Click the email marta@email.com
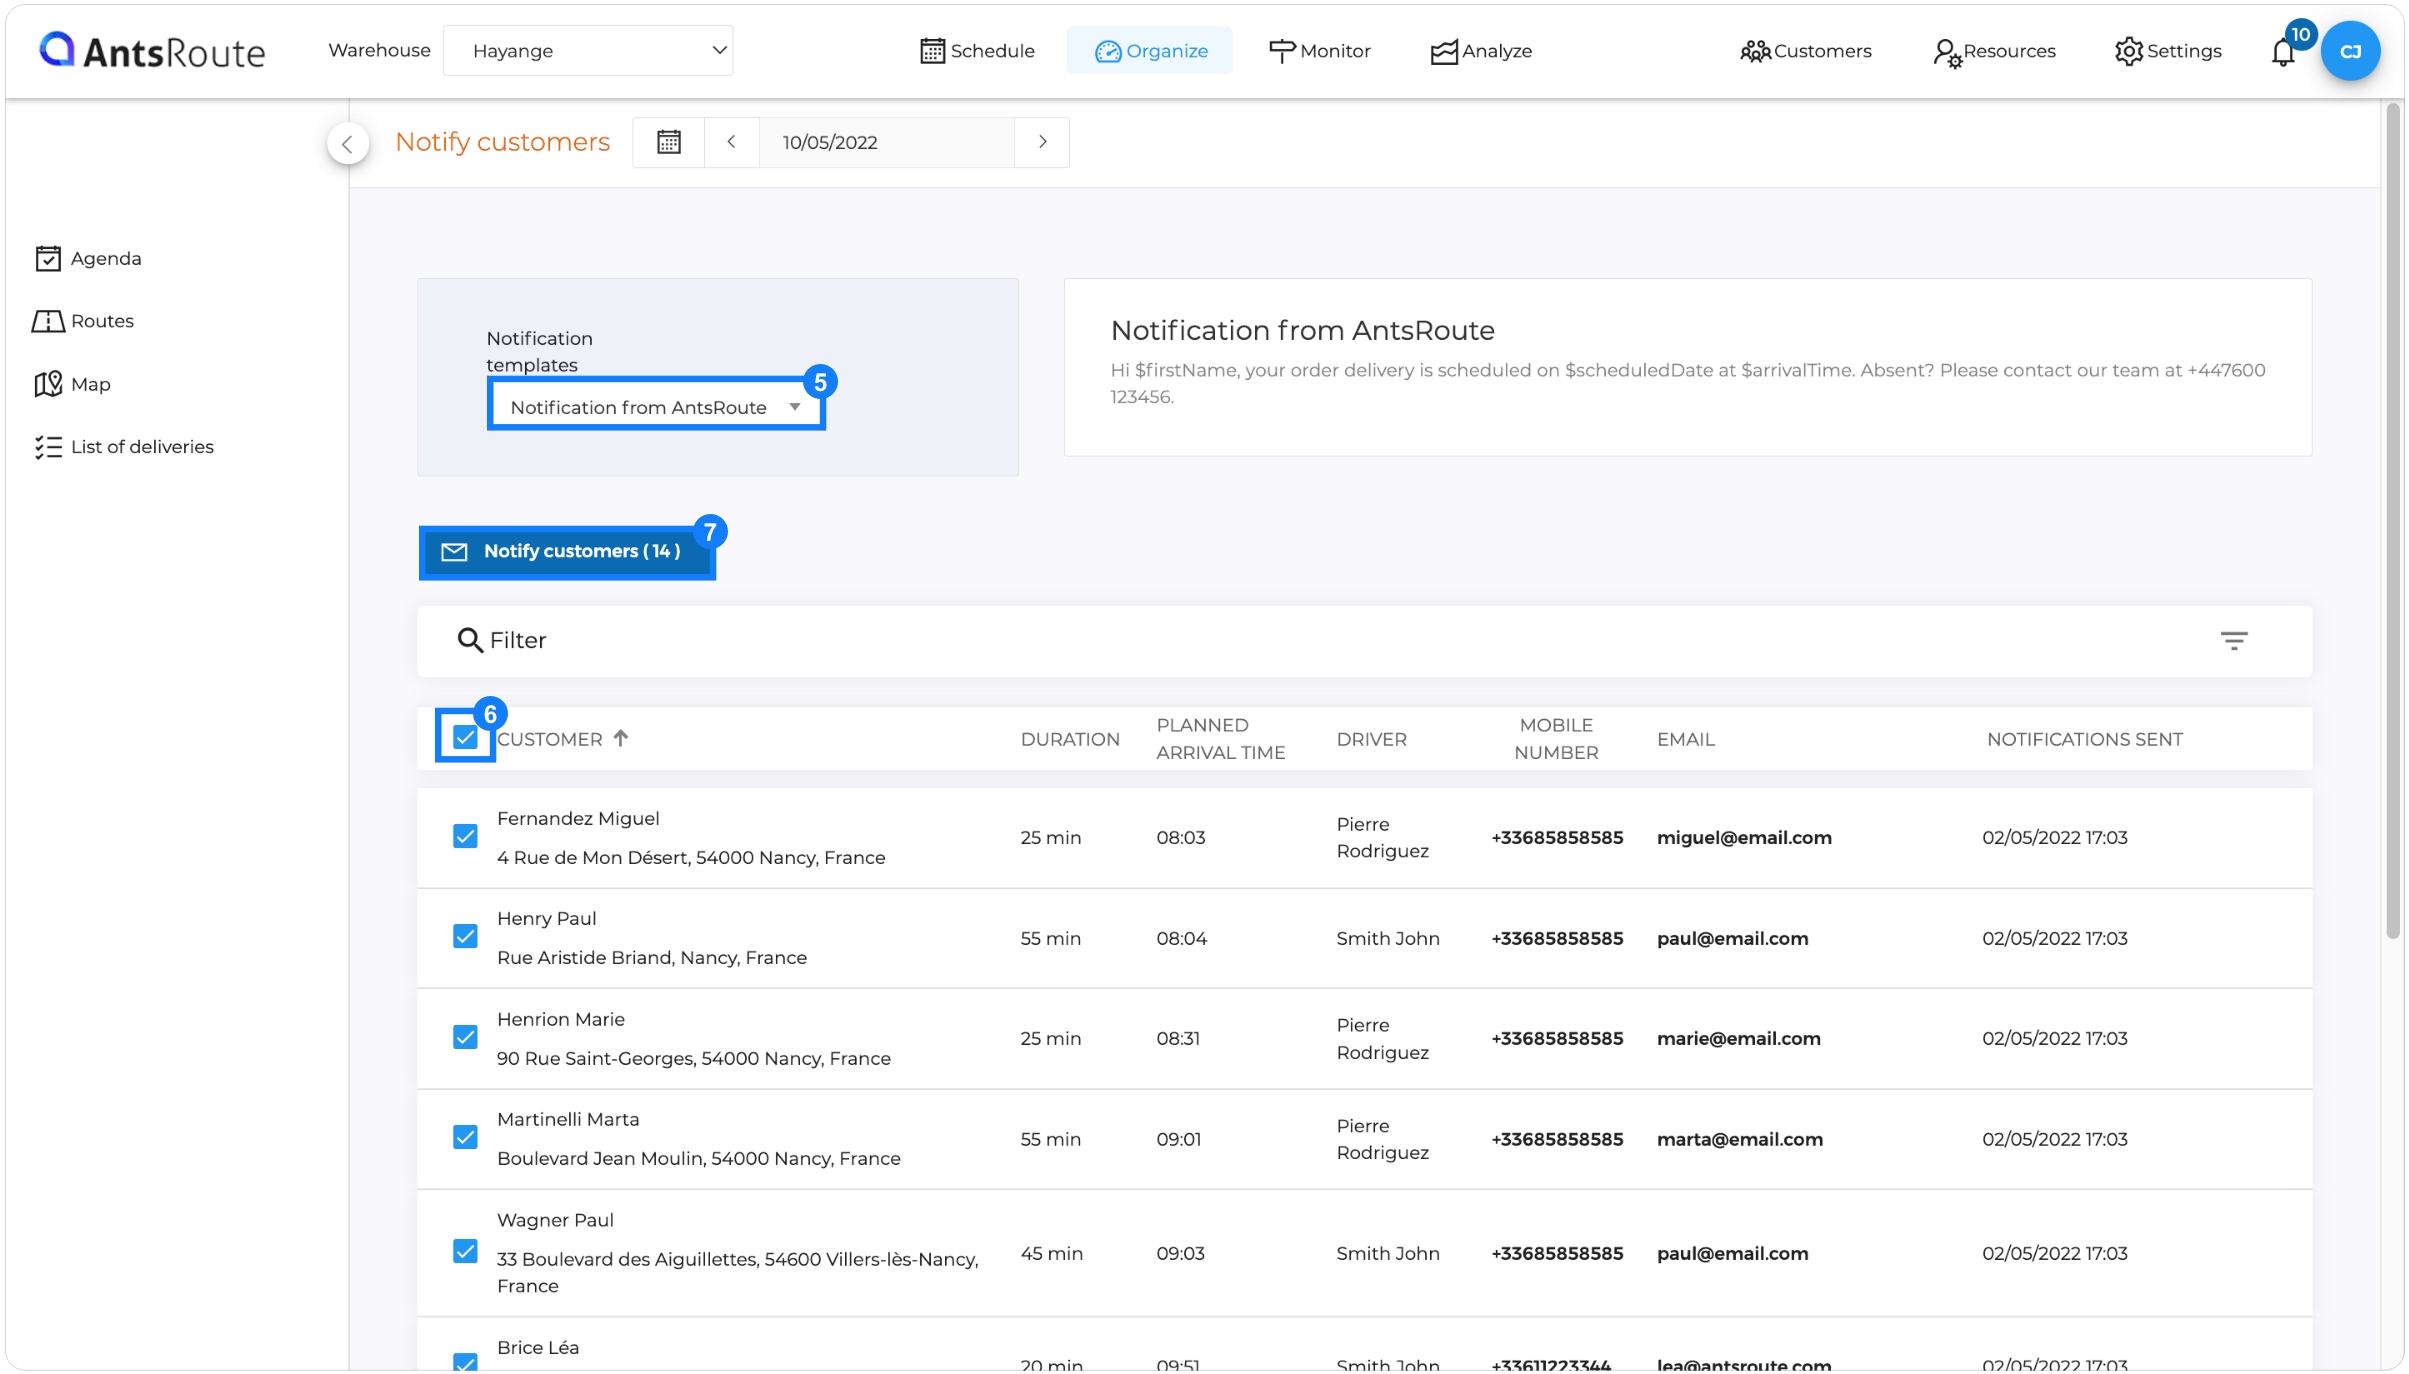 [x=1739, y=1139]
